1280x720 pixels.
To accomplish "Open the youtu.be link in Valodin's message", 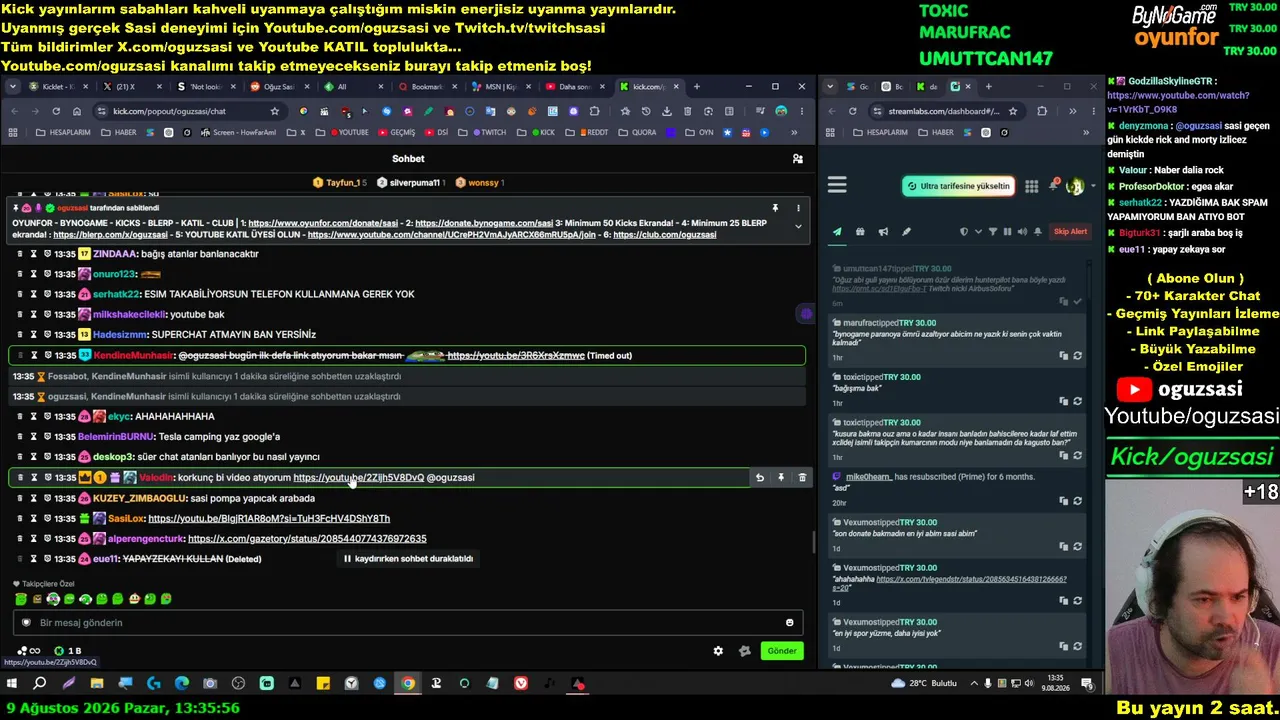I will pyautogui.click(x=358, y=478).
